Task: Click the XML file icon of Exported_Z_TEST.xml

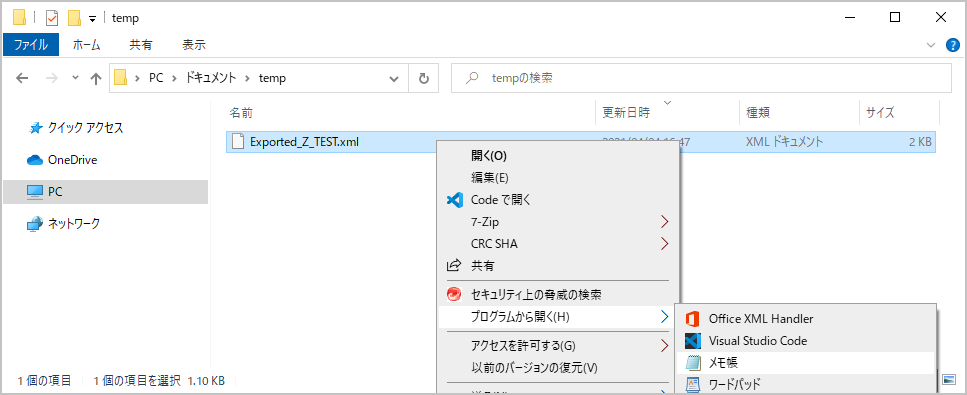Action: click(237, 142)
